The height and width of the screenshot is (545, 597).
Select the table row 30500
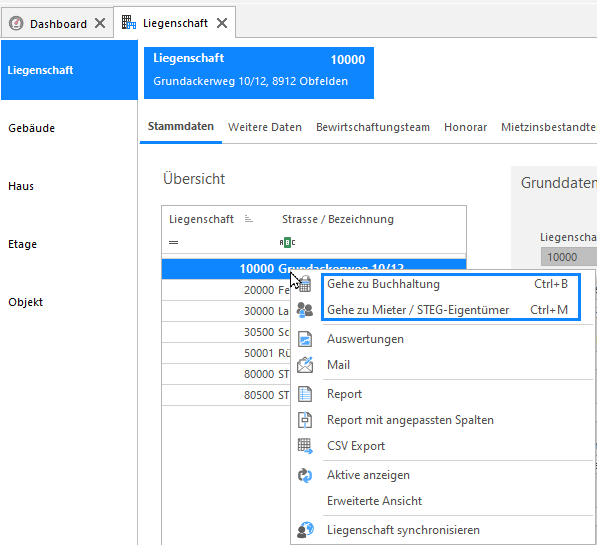click(226, 332)
